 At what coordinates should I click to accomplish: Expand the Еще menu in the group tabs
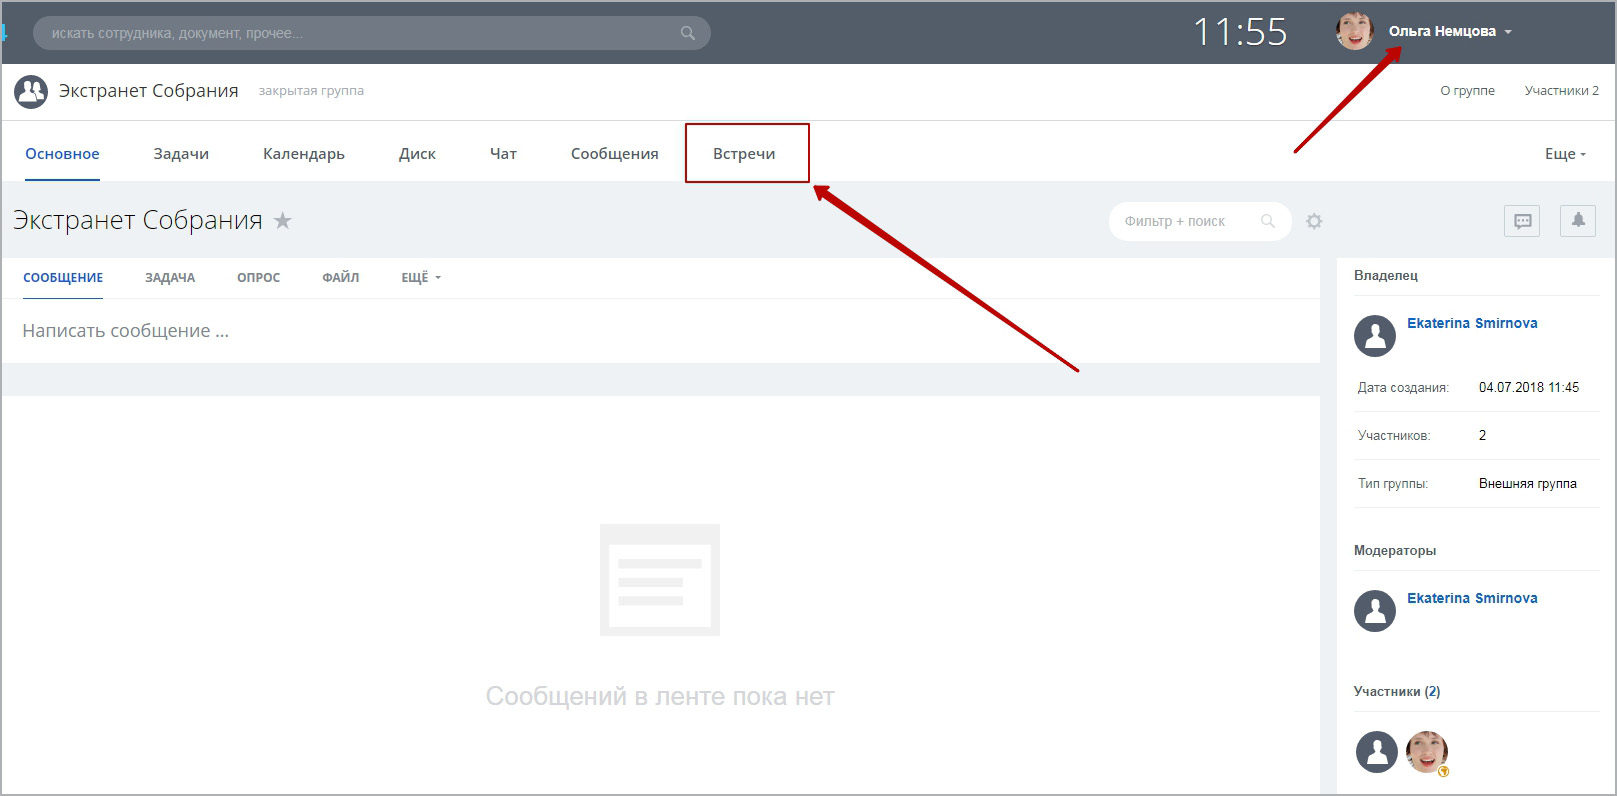1565,154
